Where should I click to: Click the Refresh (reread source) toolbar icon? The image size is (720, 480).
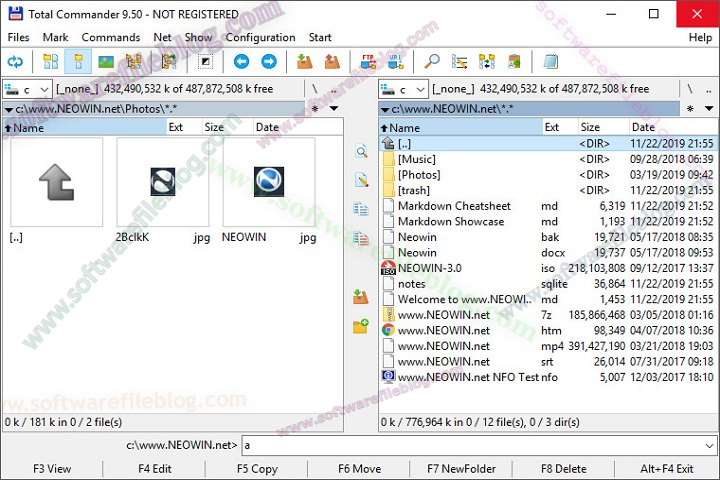[15, 62]
